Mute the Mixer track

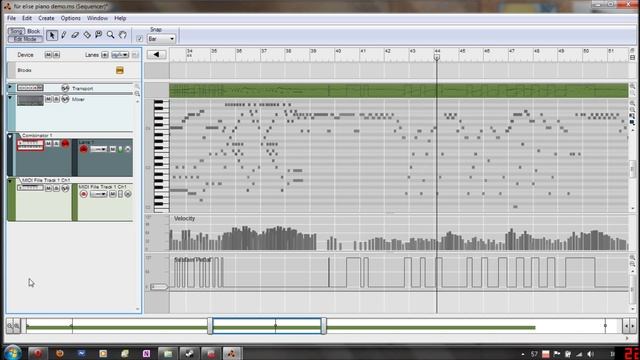48,99
